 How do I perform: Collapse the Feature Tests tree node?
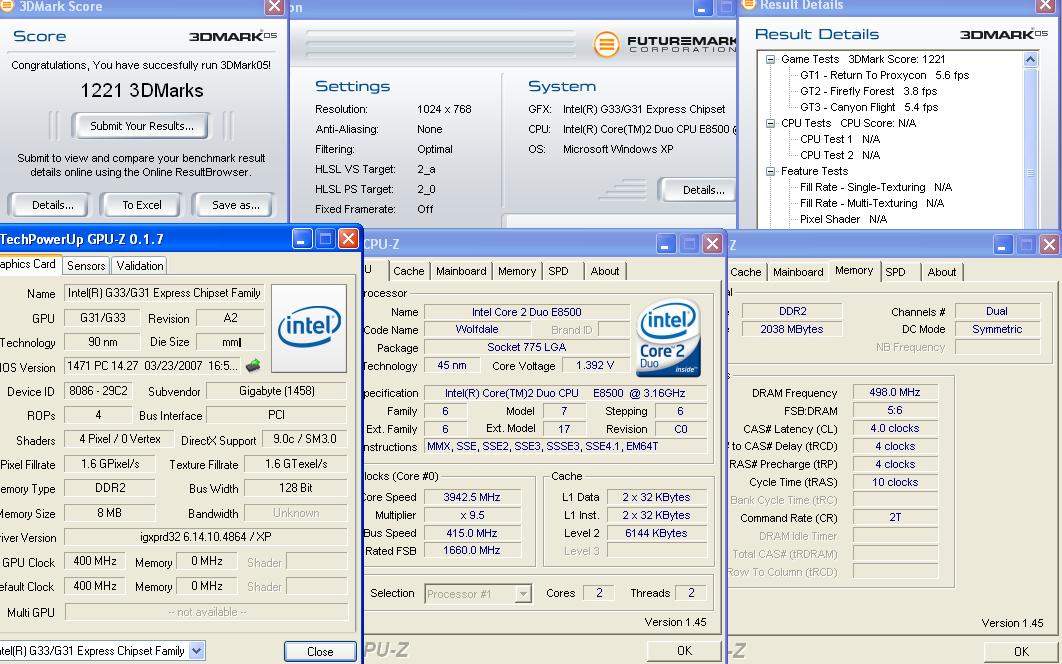point(770,171)
